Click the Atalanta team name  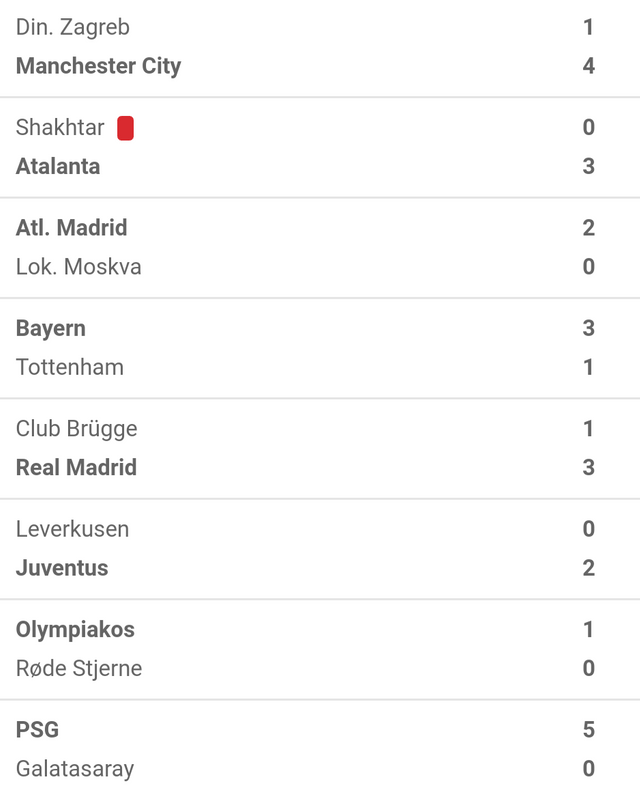click(x=58, y=167)
